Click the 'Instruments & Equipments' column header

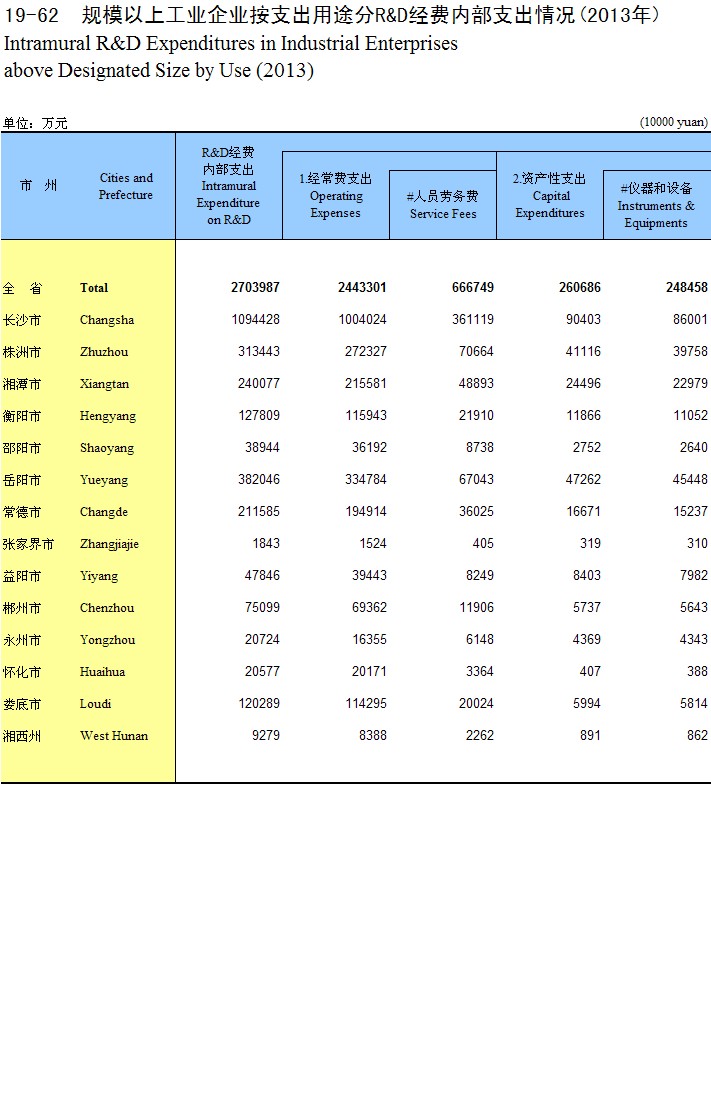point(656,206)
